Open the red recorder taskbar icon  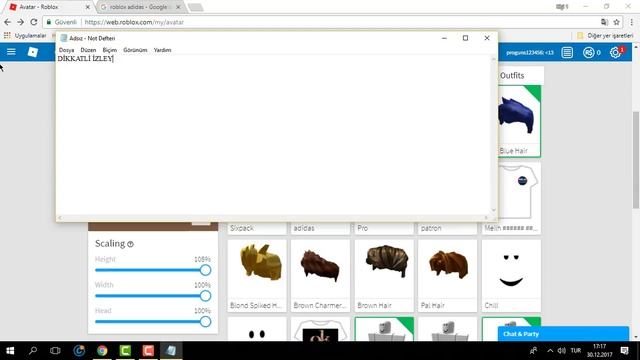pos(148,351)
